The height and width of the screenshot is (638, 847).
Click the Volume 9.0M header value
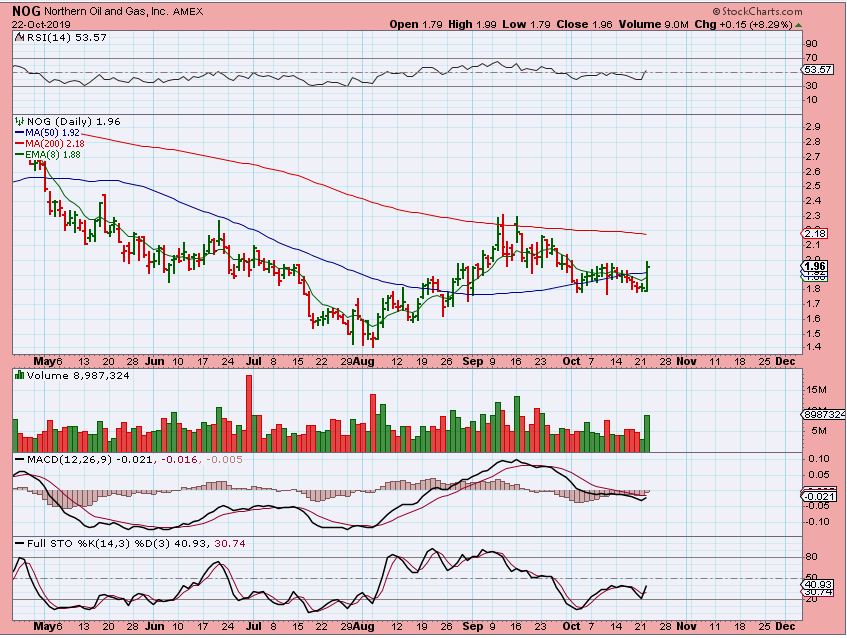654,24
